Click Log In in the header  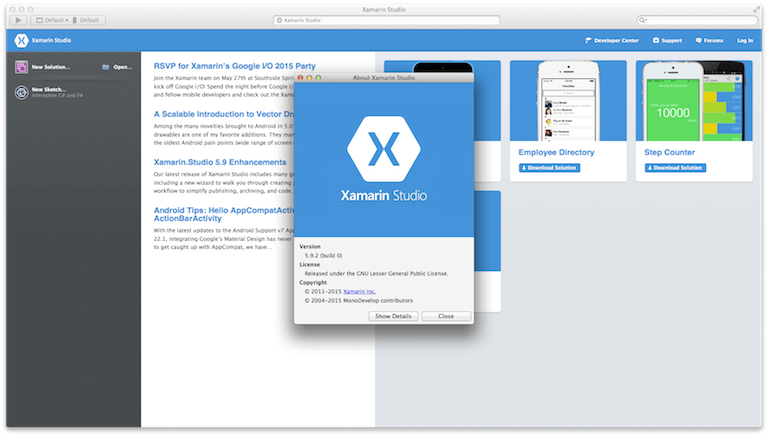[x=745, y=41]
